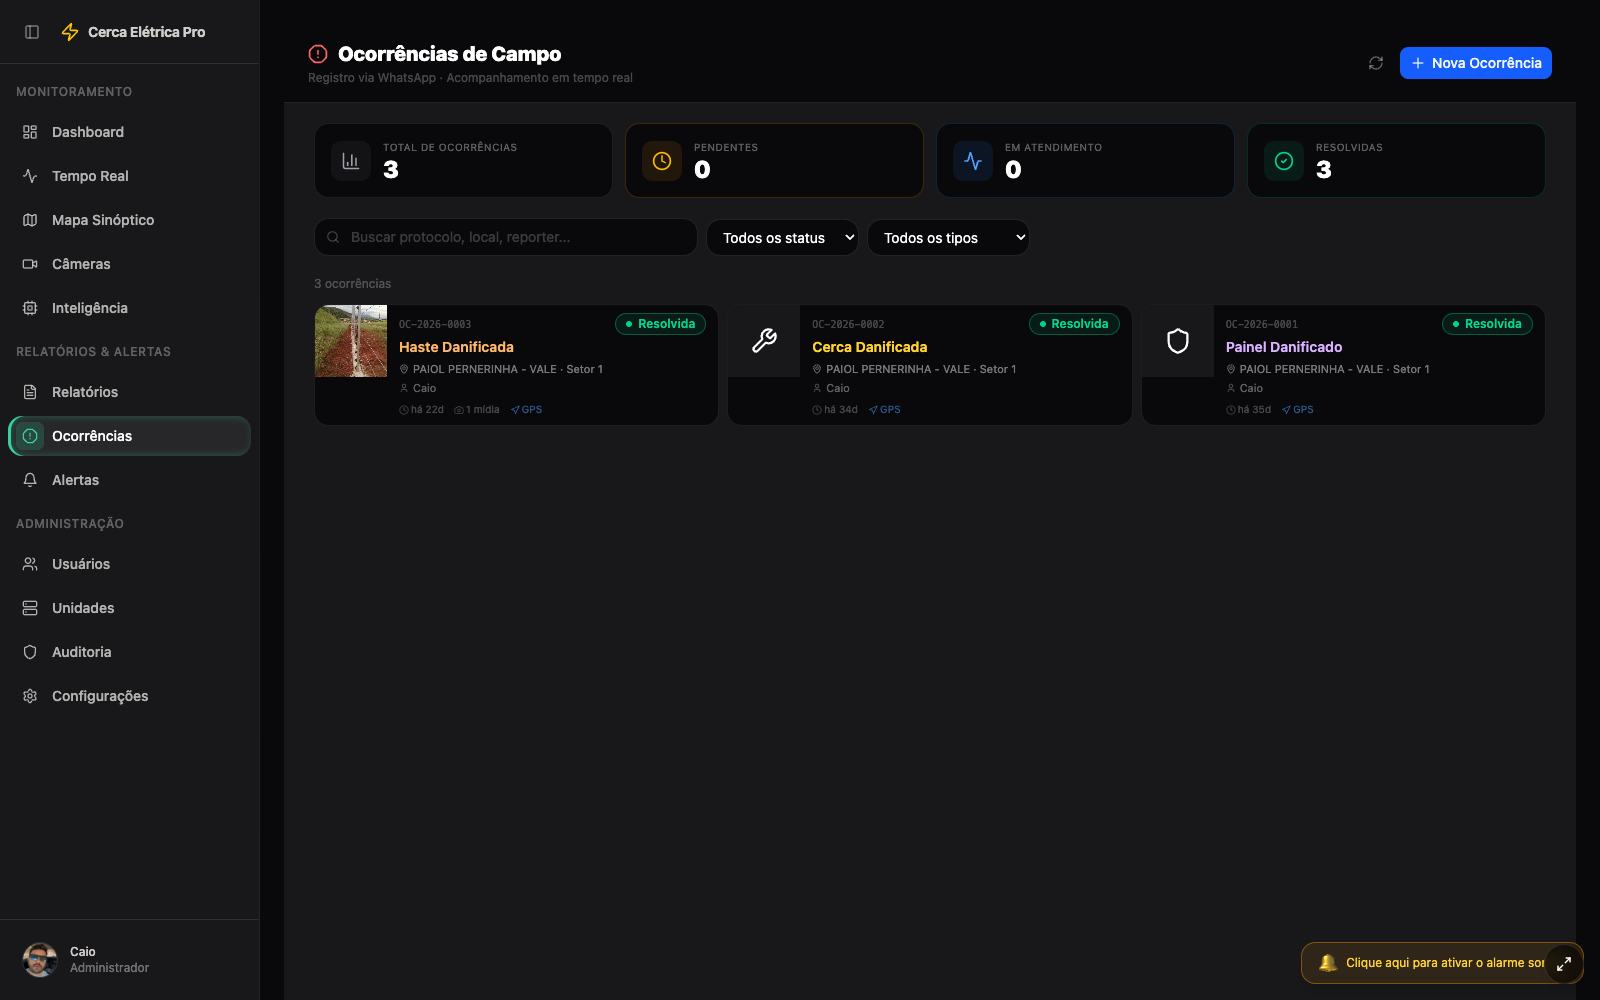The width and height of the screenshot is (1600, 1000).
Task: Click the shield icon on Painel Danificado
Action: [x=1178, y=341]
